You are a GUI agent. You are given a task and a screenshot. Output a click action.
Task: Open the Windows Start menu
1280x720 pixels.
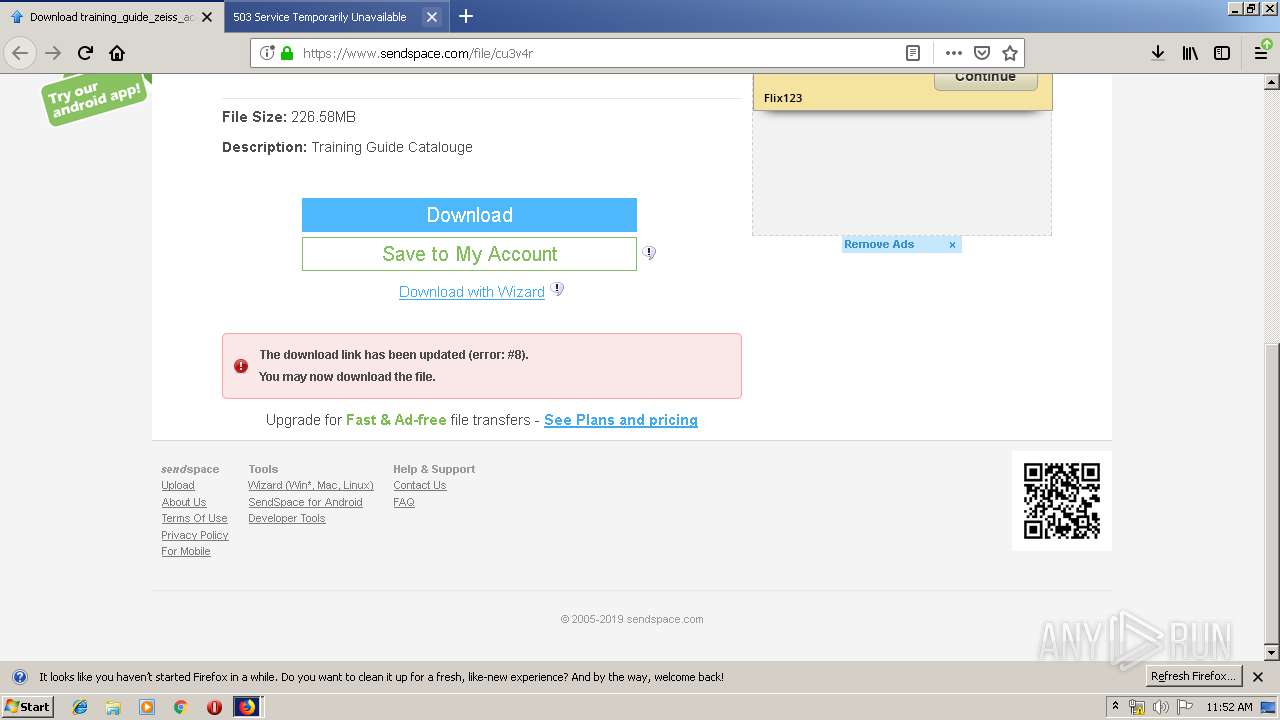28,707
